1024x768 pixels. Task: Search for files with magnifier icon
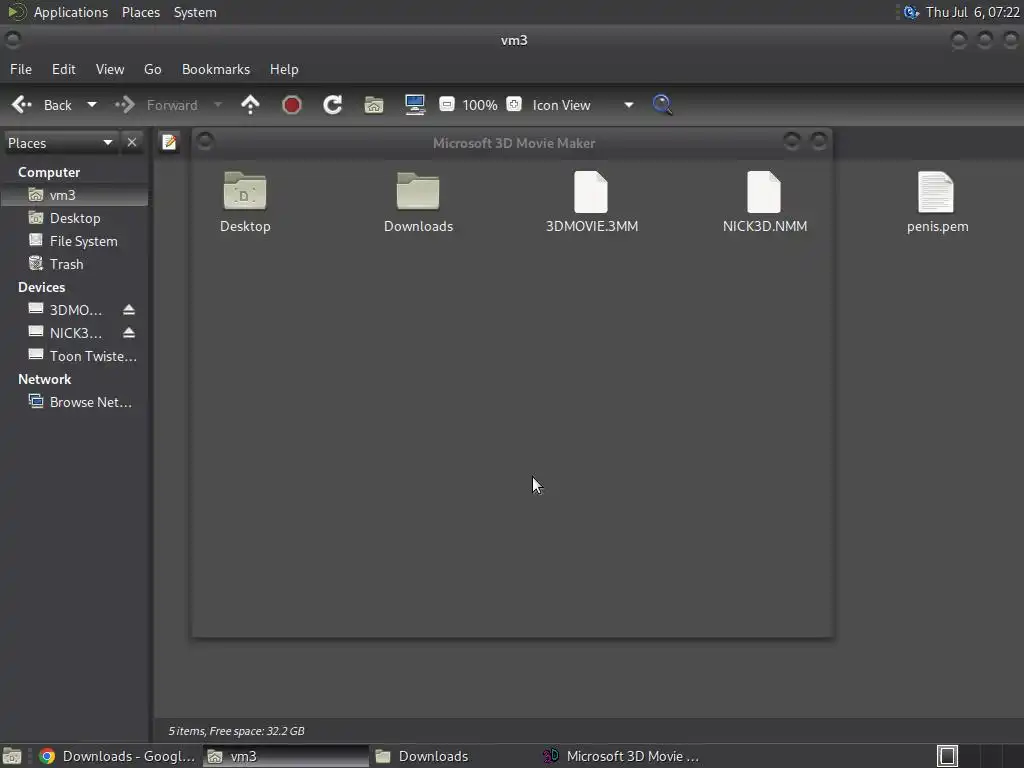(x=662, y=105)
